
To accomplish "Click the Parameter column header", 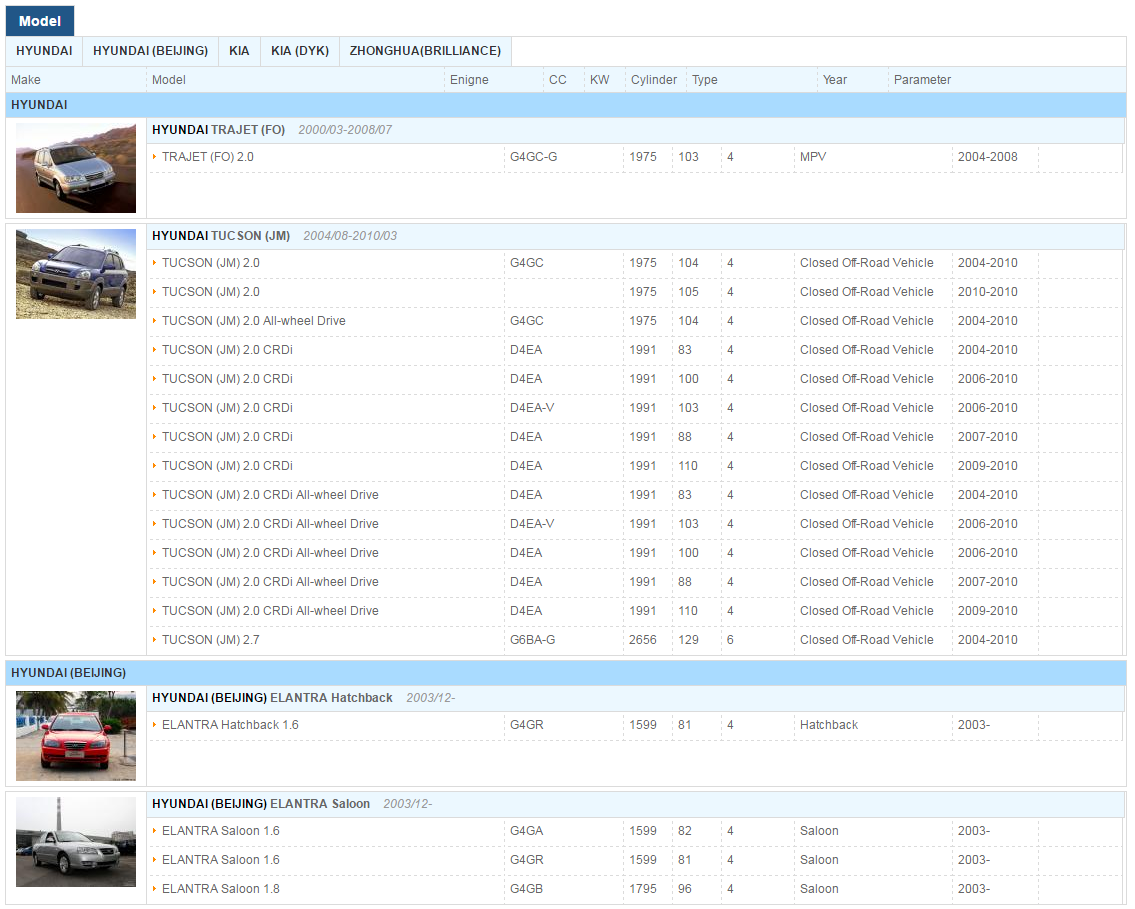I will click(x=922, y=80).
